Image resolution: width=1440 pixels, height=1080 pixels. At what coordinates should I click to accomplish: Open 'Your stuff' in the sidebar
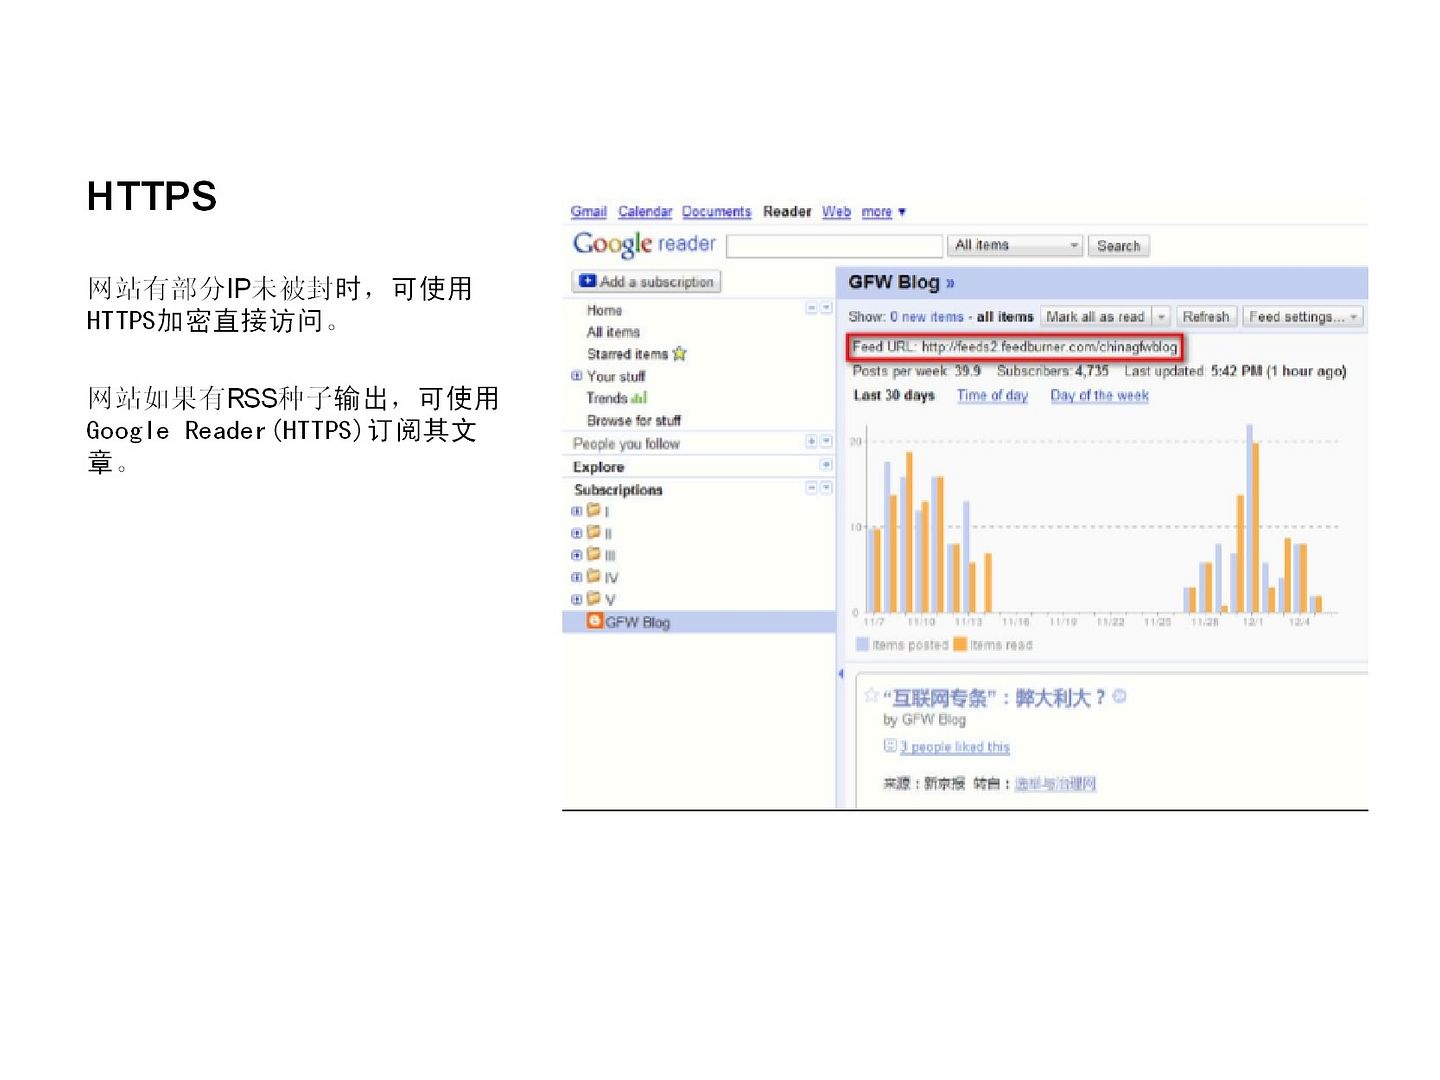pos(616,377)
